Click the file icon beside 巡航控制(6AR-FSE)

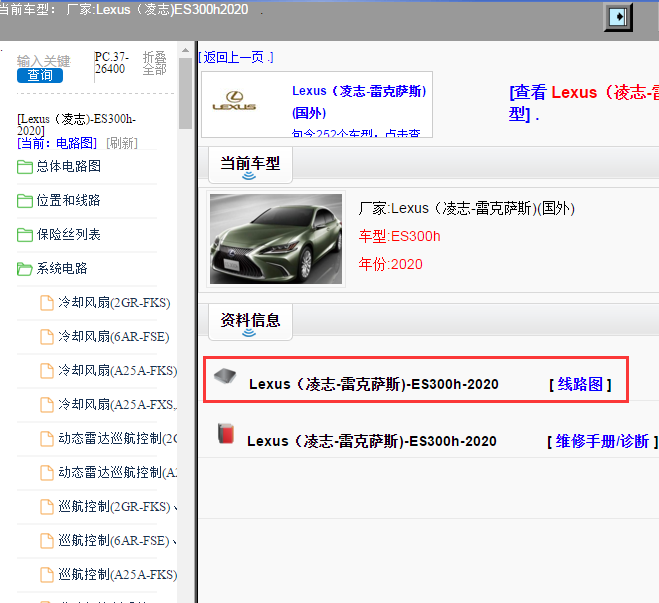pos(47,541)
